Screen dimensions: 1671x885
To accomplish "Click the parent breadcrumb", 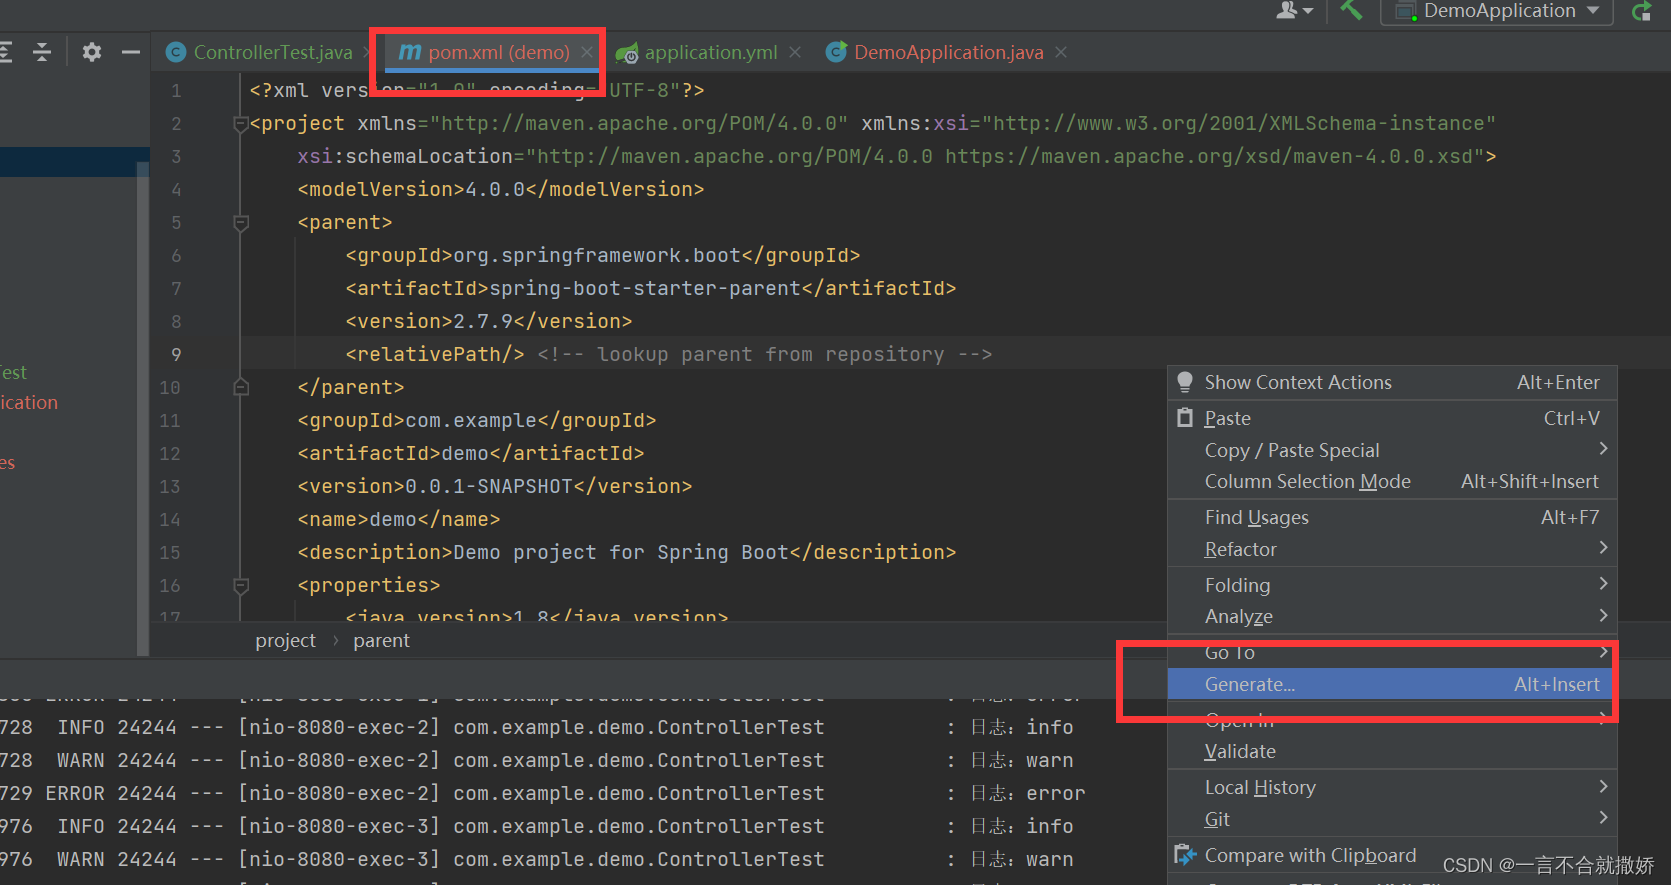I will click(x=381, y=640).
